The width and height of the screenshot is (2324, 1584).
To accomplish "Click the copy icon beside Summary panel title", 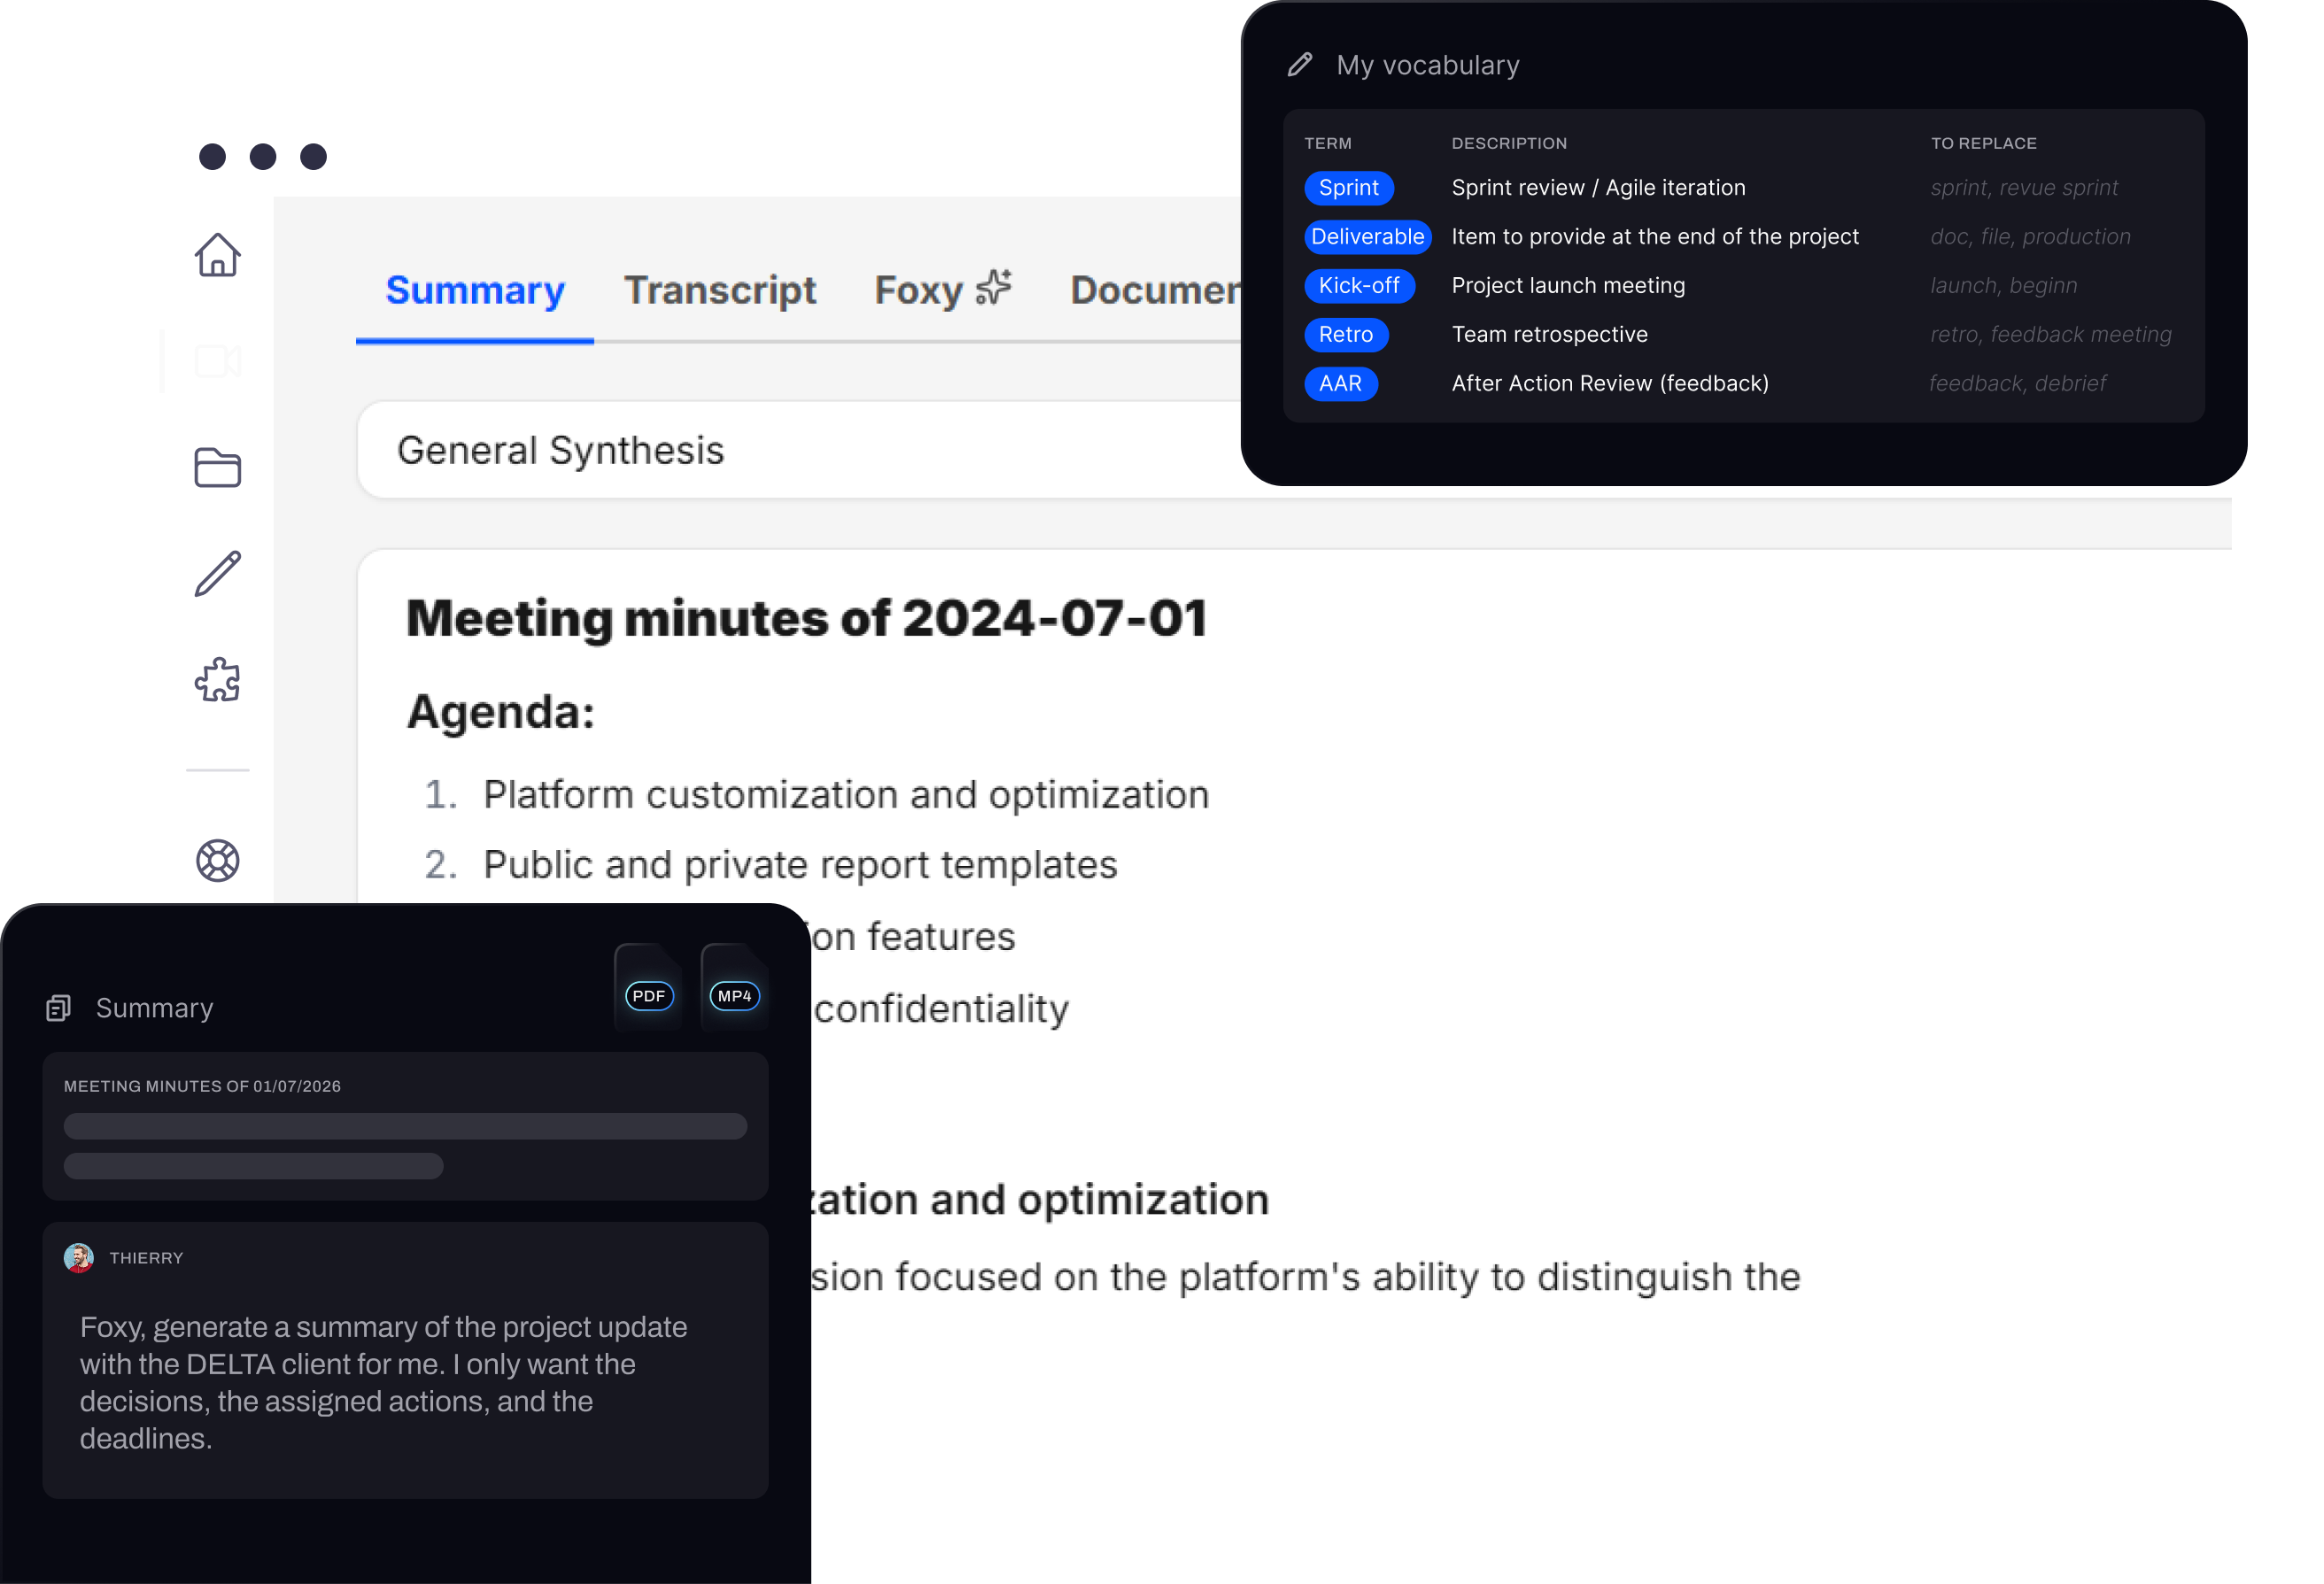I will (59, 1008).
